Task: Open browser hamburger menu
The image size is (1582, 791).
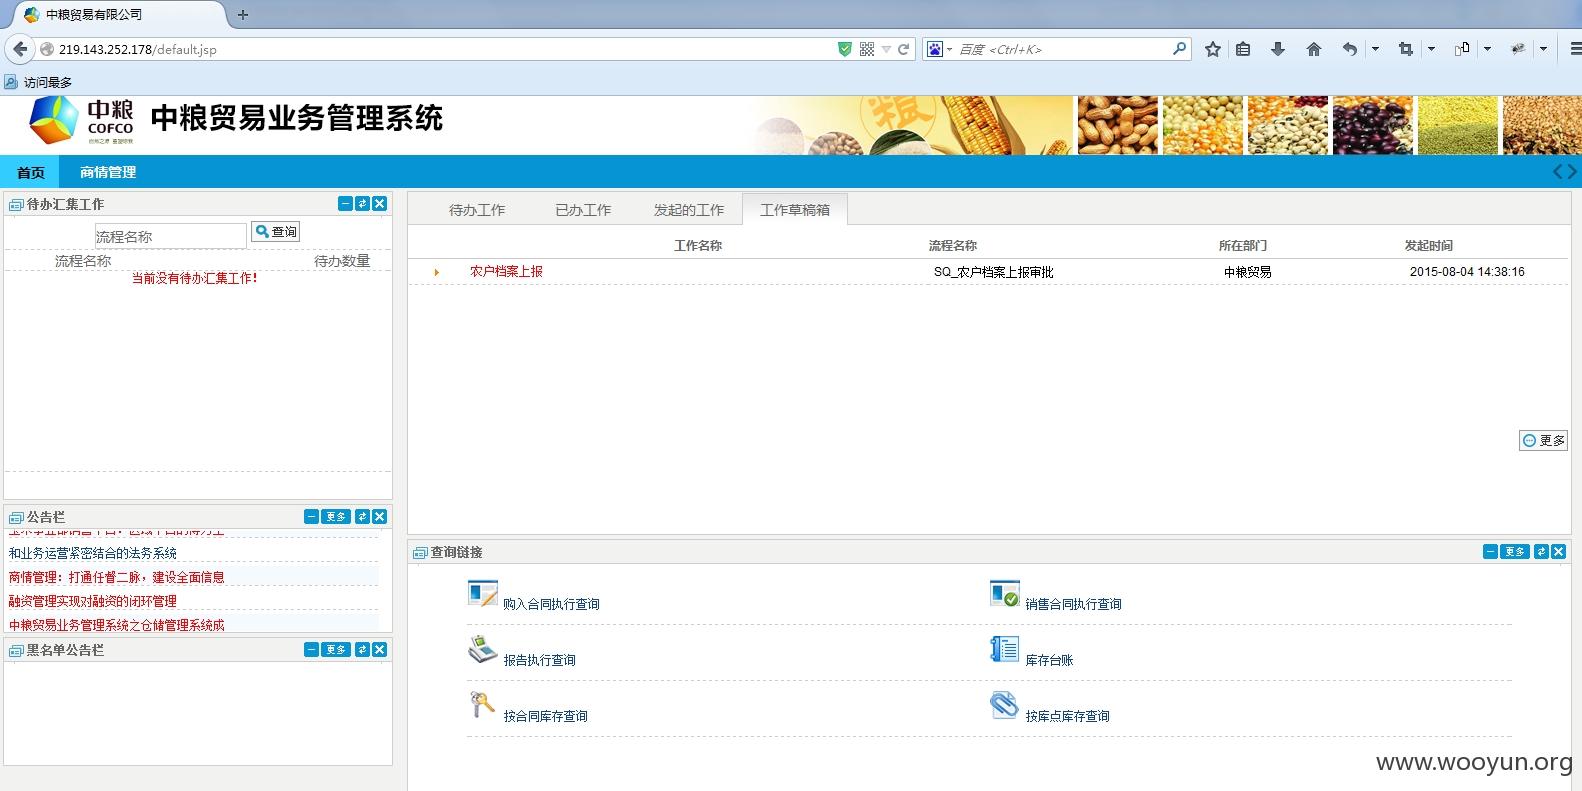Action: point(1575,49)
